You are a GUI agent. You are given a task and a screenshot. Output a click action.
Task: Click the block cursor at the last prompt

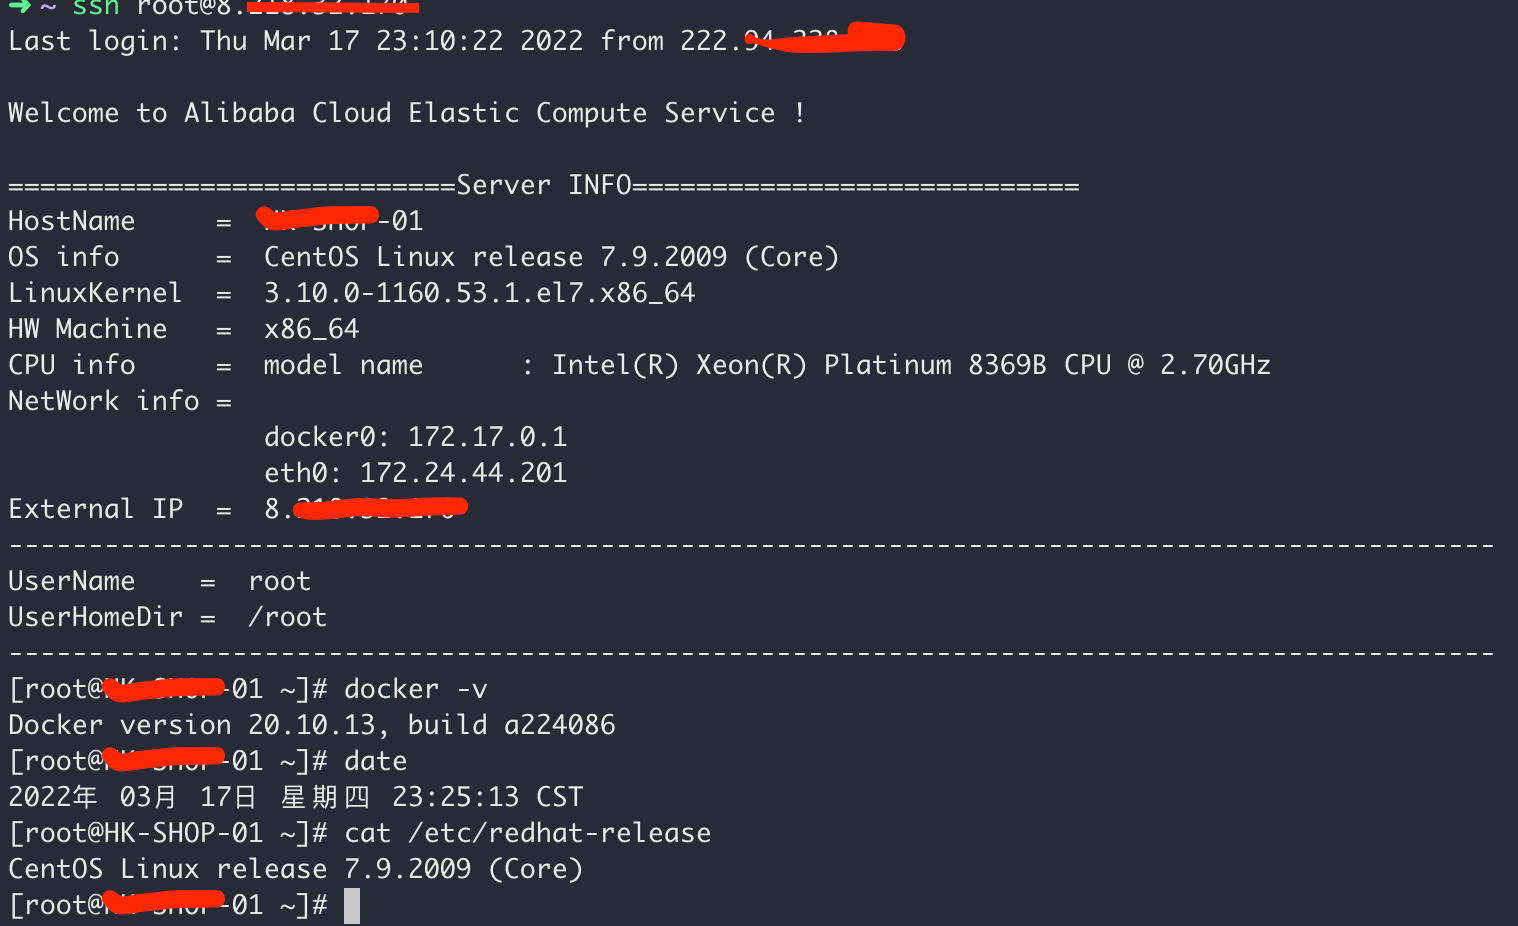[352, 906]
